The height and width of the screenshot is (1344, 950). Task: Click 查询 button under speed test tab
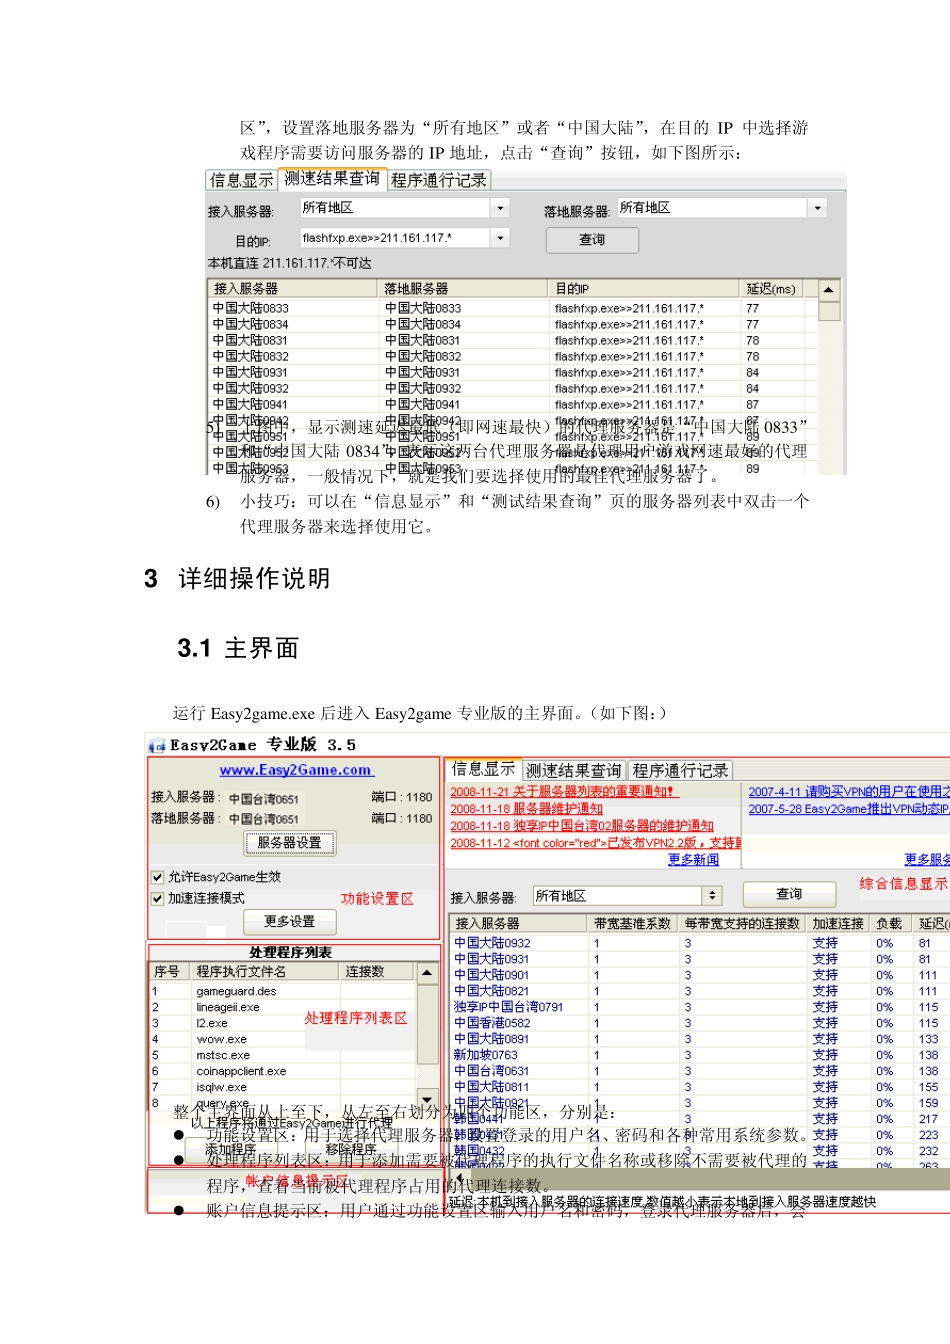coord(592,240)
